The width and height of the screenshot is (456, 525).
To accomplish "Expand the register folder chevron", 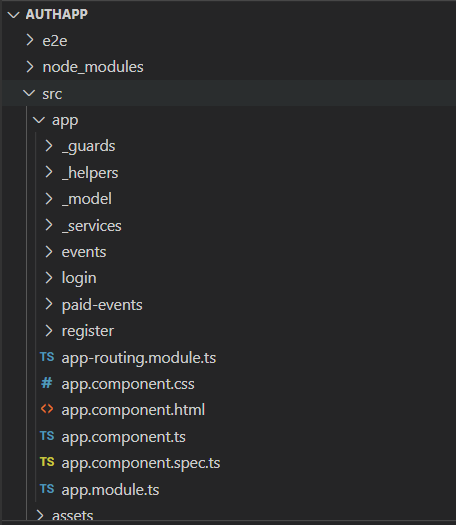I will 49,330.
